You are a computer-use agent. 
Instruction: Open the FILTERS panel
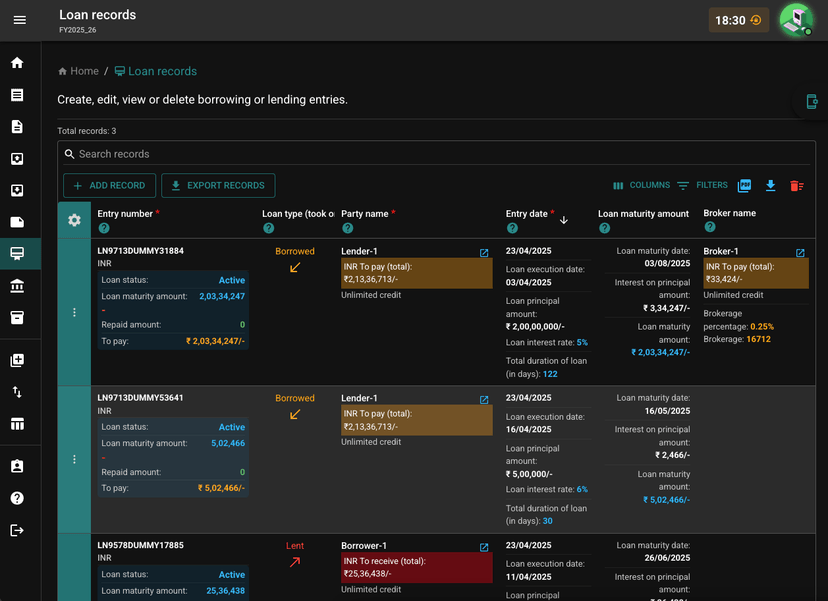tap(702, 185)
